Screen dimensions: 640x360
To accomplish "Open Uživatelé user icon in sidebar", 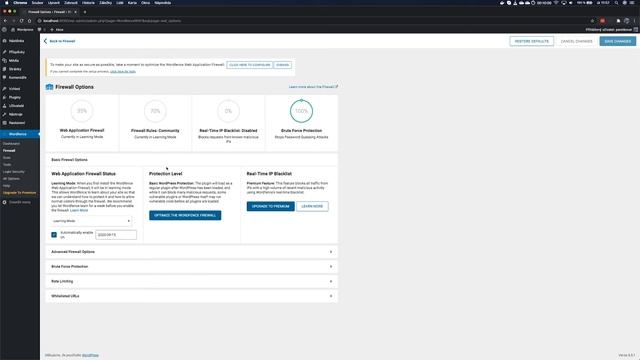I will pyautogui.click(x=4, y=106).
